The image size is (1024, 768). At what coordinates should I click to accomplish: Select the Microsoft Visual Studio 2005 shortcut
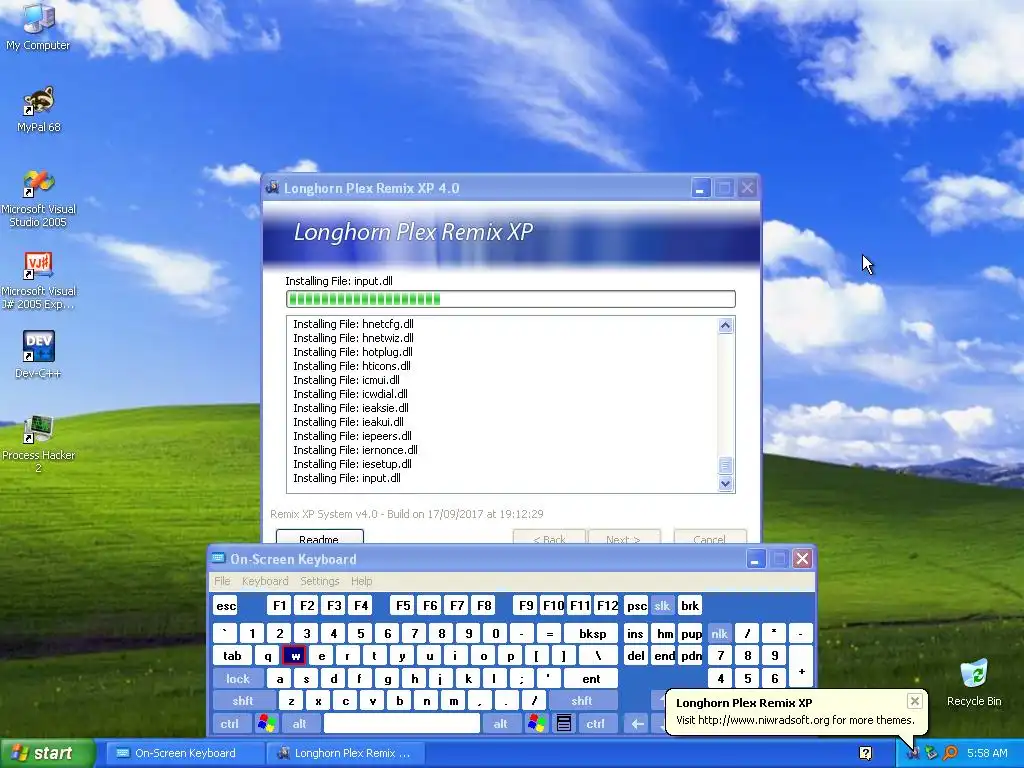[x=39, y=198]
